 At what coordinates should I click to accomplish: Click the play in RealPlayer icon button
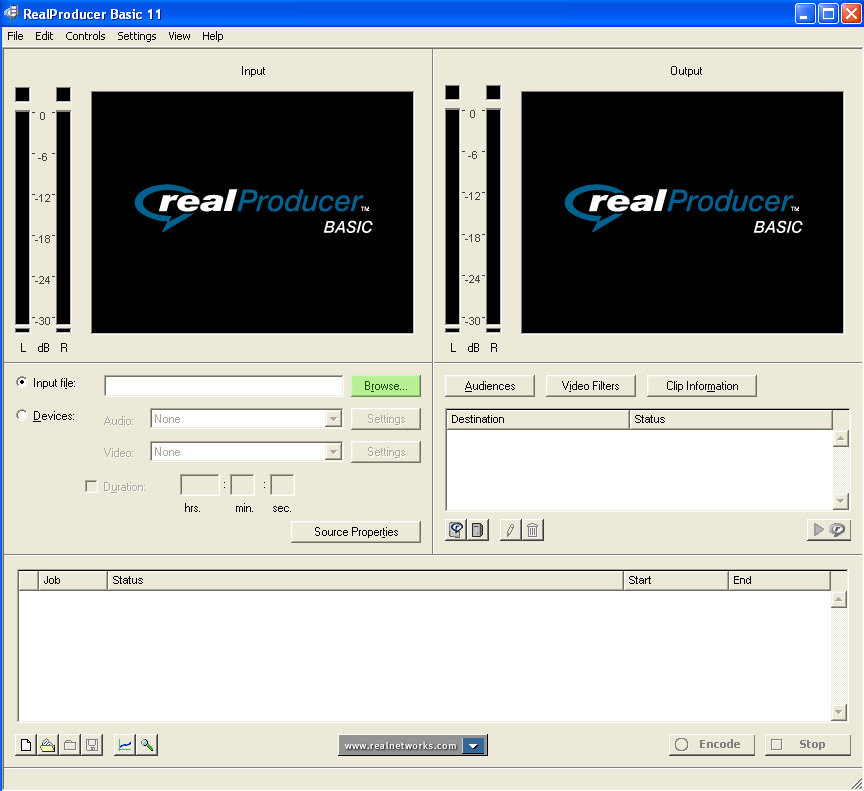pyautogui.click(x=829, y=530)
